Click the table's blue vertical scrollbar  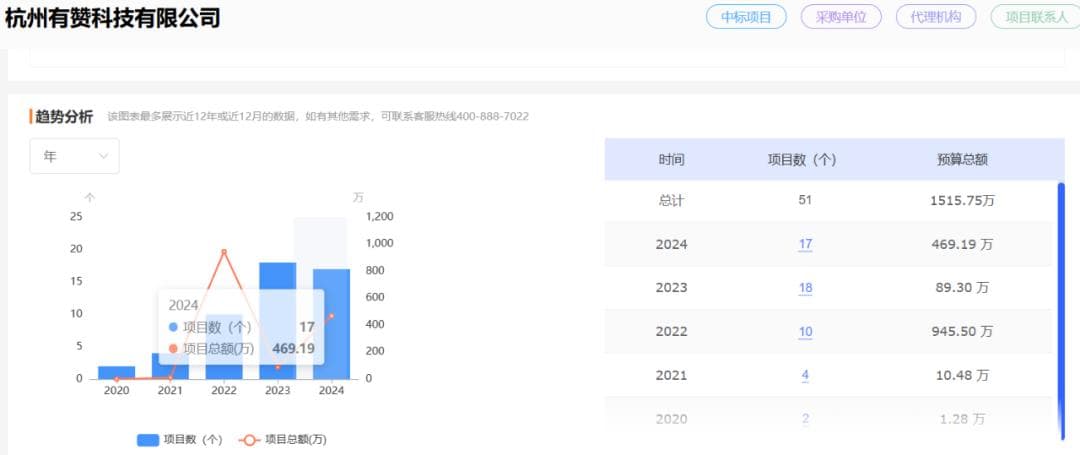click(1061, 310)
